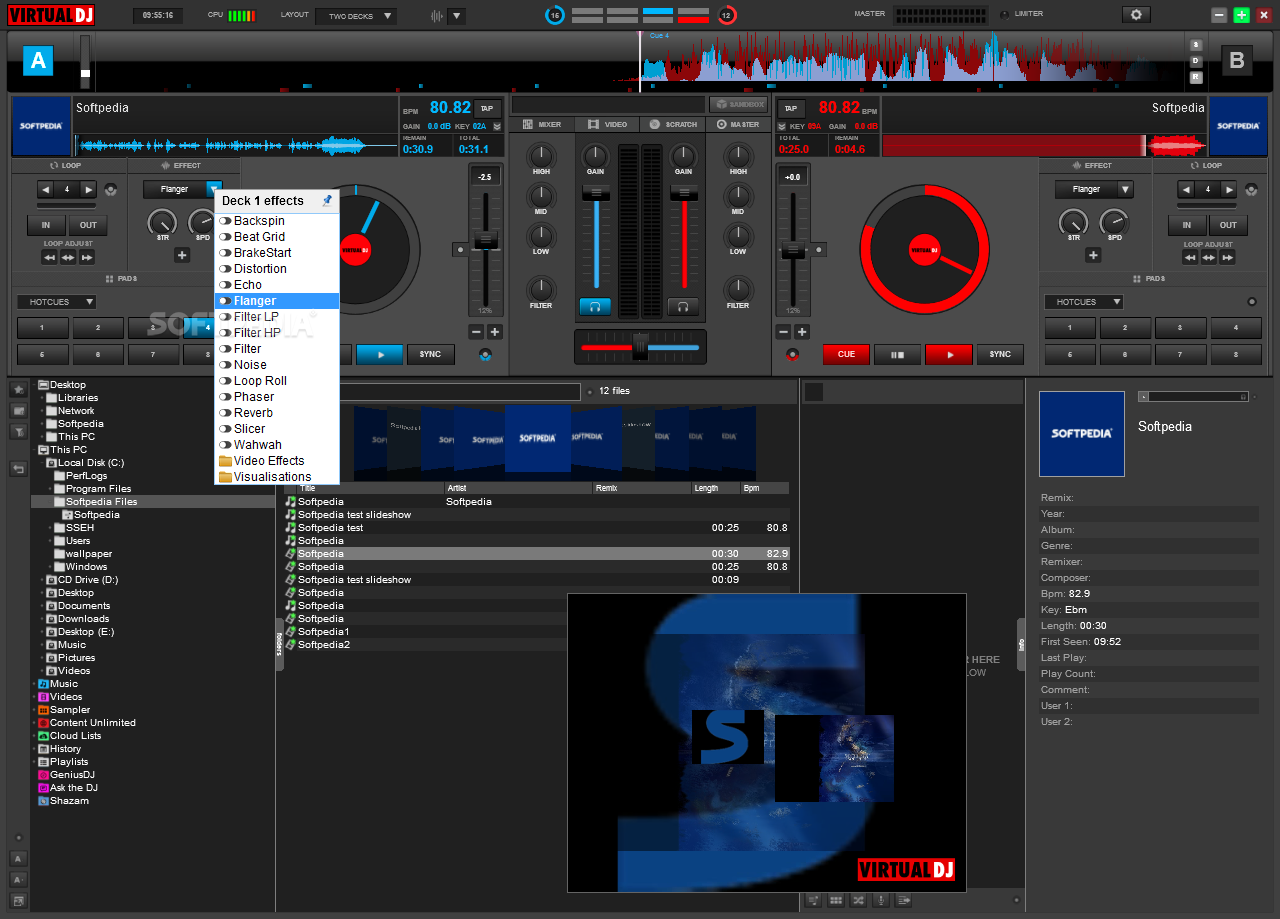Click deck A loop IN button
This screenshot has height=919, width=1280.
point(46,225)
